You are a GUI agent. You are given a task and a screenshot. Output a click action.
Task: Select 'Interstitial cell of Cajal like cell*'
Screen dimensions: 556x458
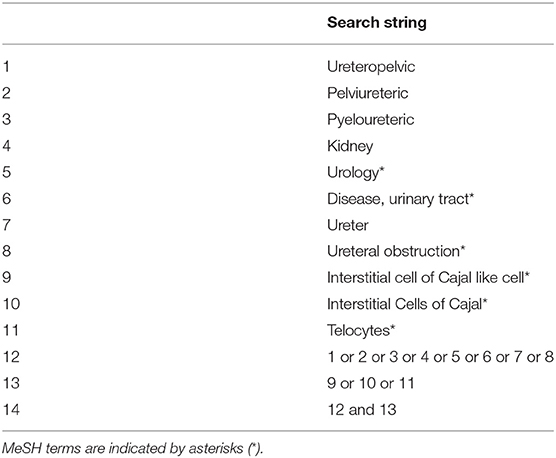[x=428, y=278]
